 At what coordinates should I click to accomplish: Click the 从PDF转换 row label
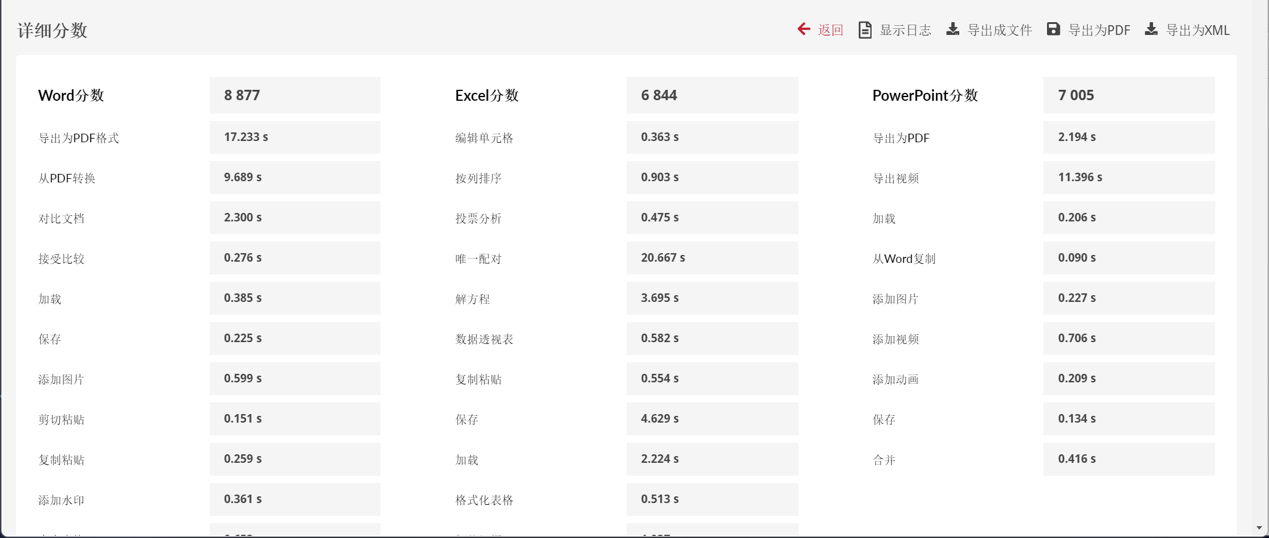tap(67, 178)
